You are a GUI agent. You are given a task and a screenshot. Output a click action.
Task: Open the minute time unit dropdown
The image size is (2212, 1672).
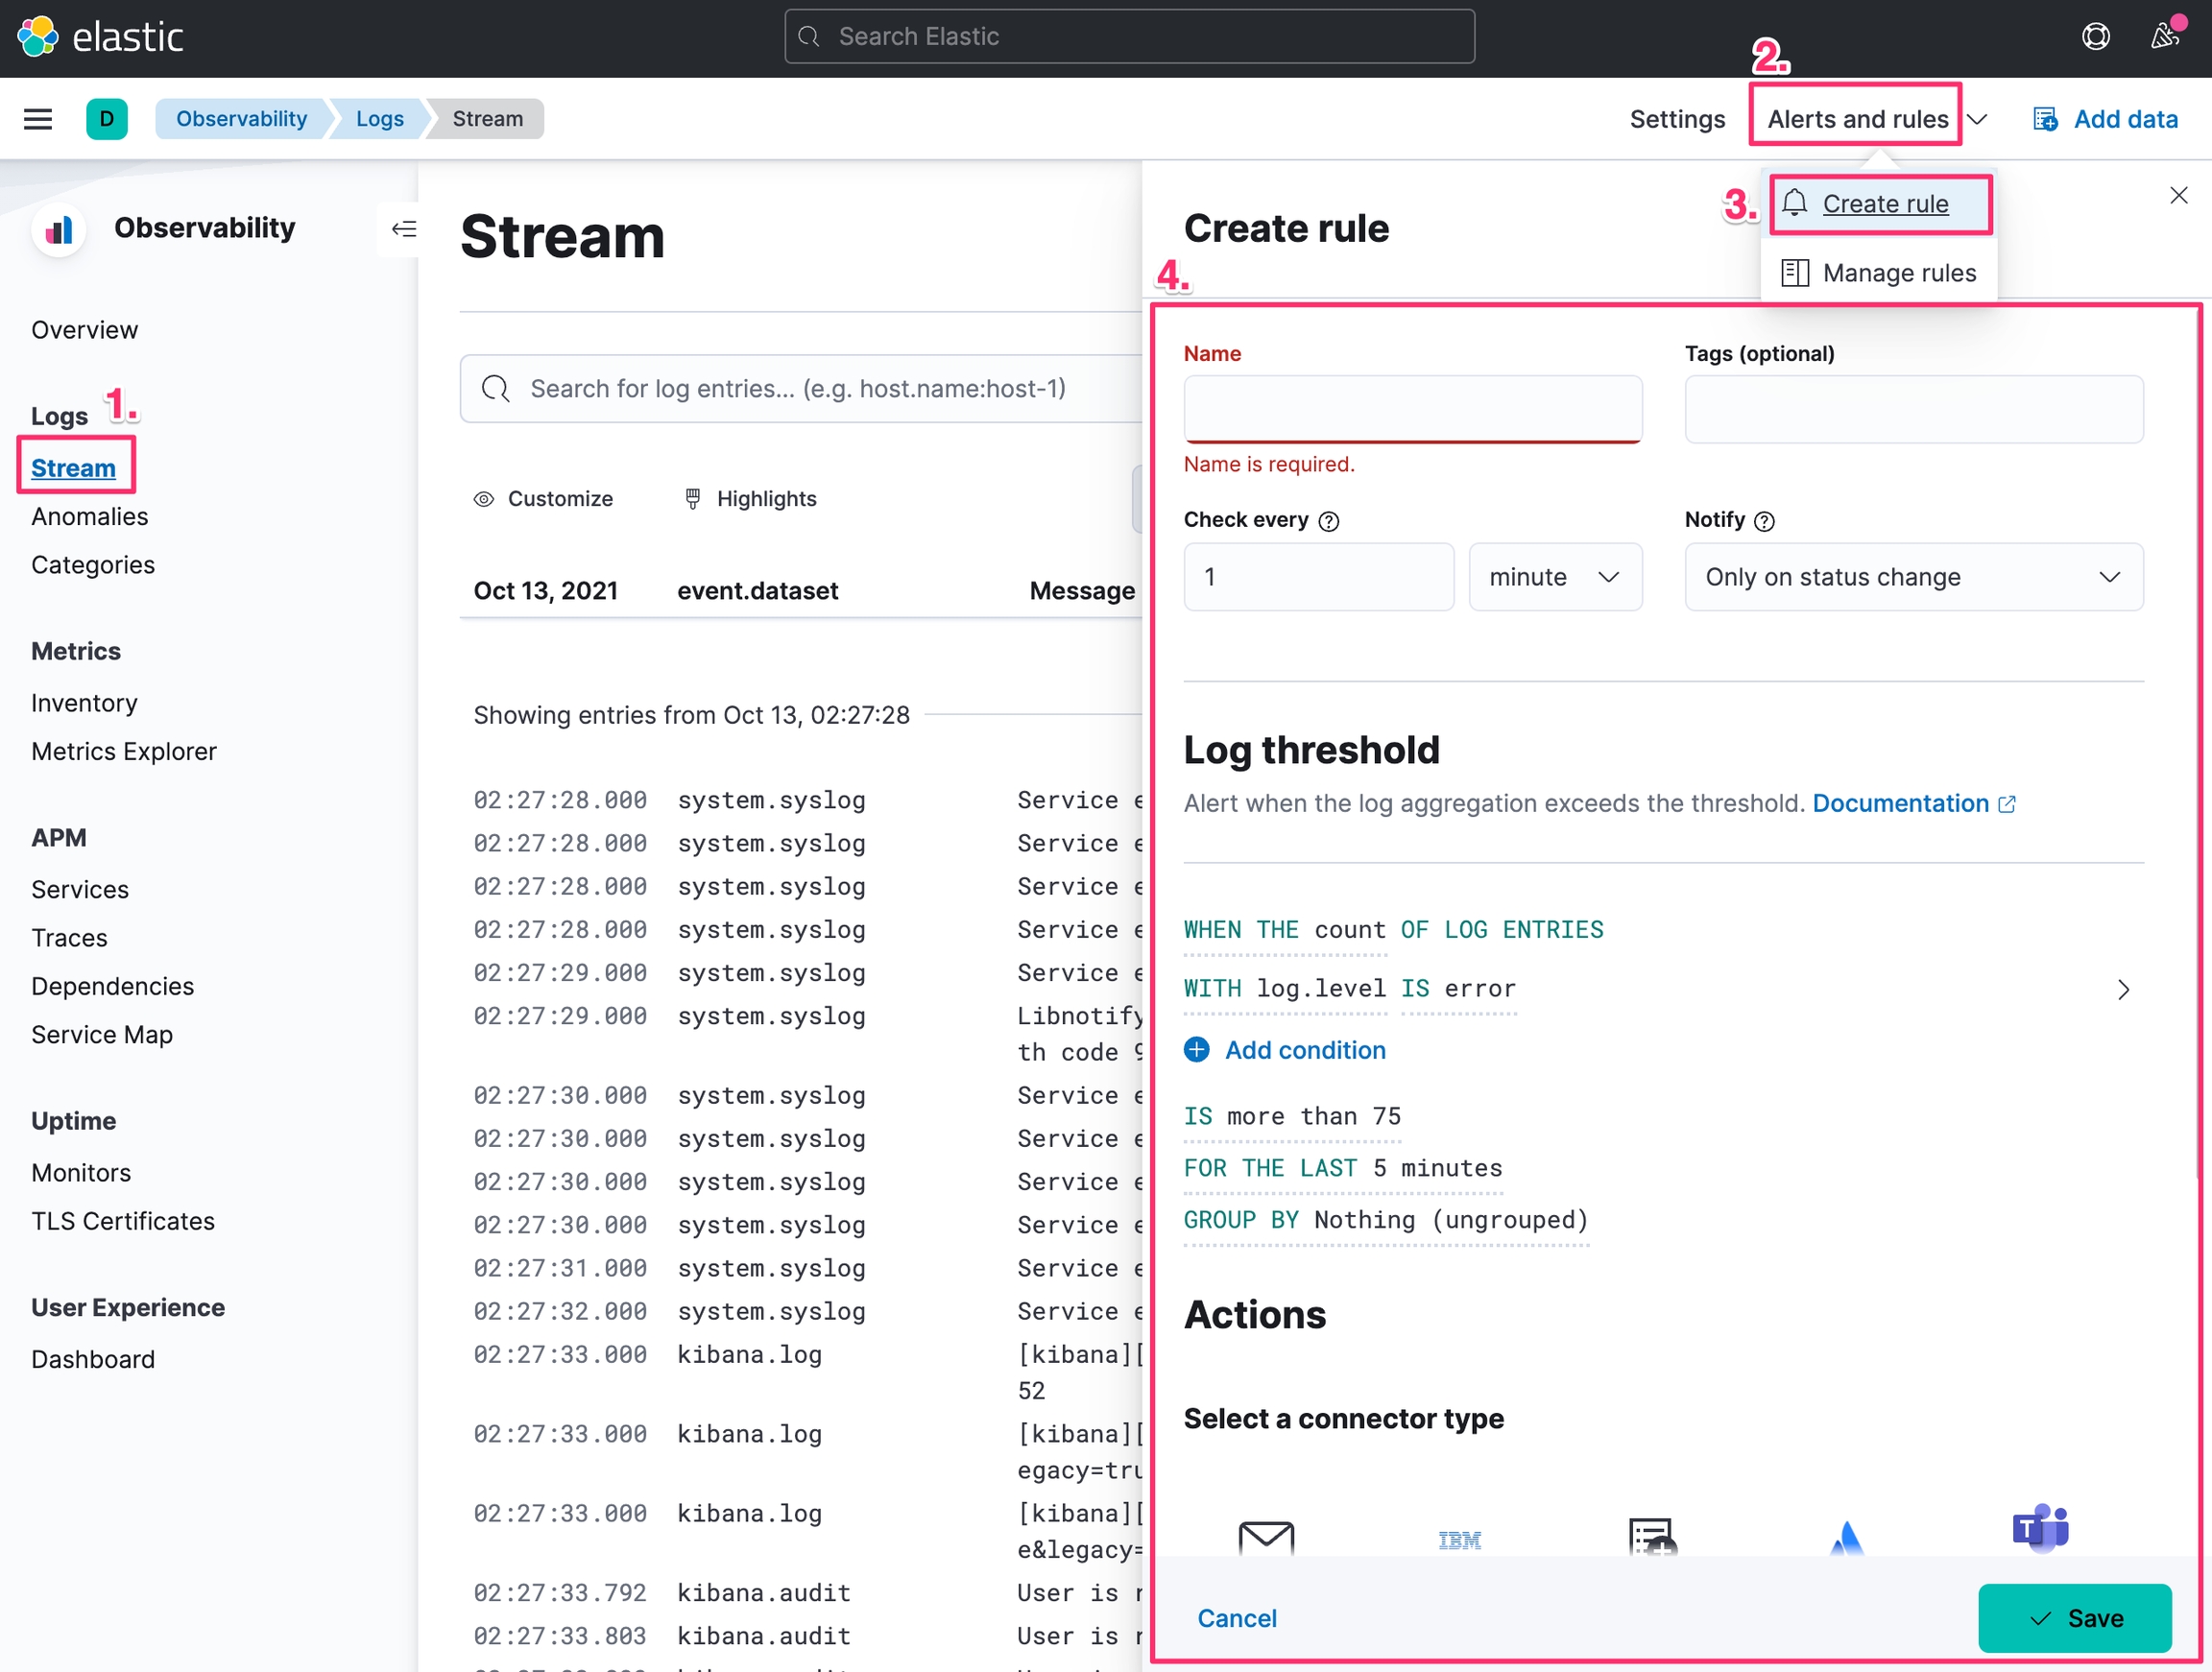click(1555, 577)
